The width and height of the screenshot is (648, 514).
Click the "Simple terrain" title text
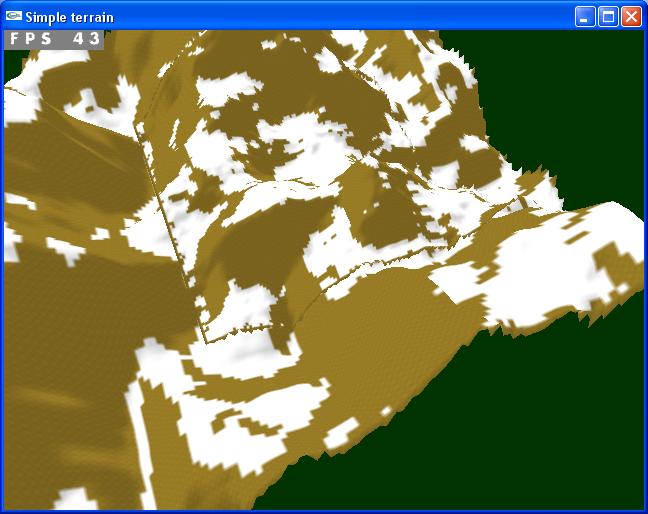(69, 17)
